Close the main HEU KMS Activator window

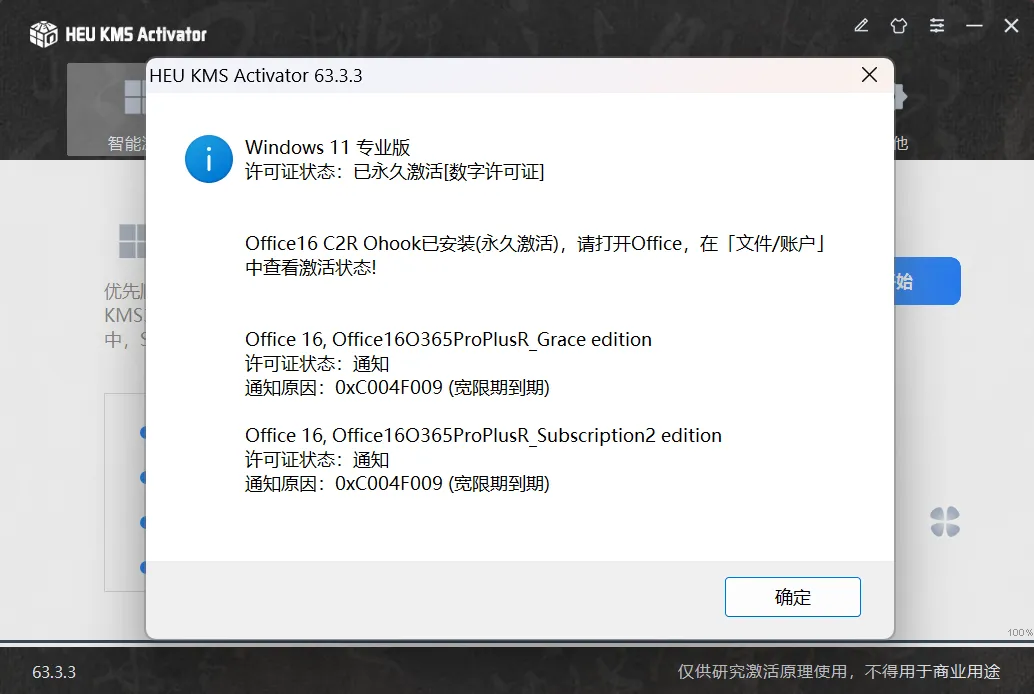(x=1011, y=26)
